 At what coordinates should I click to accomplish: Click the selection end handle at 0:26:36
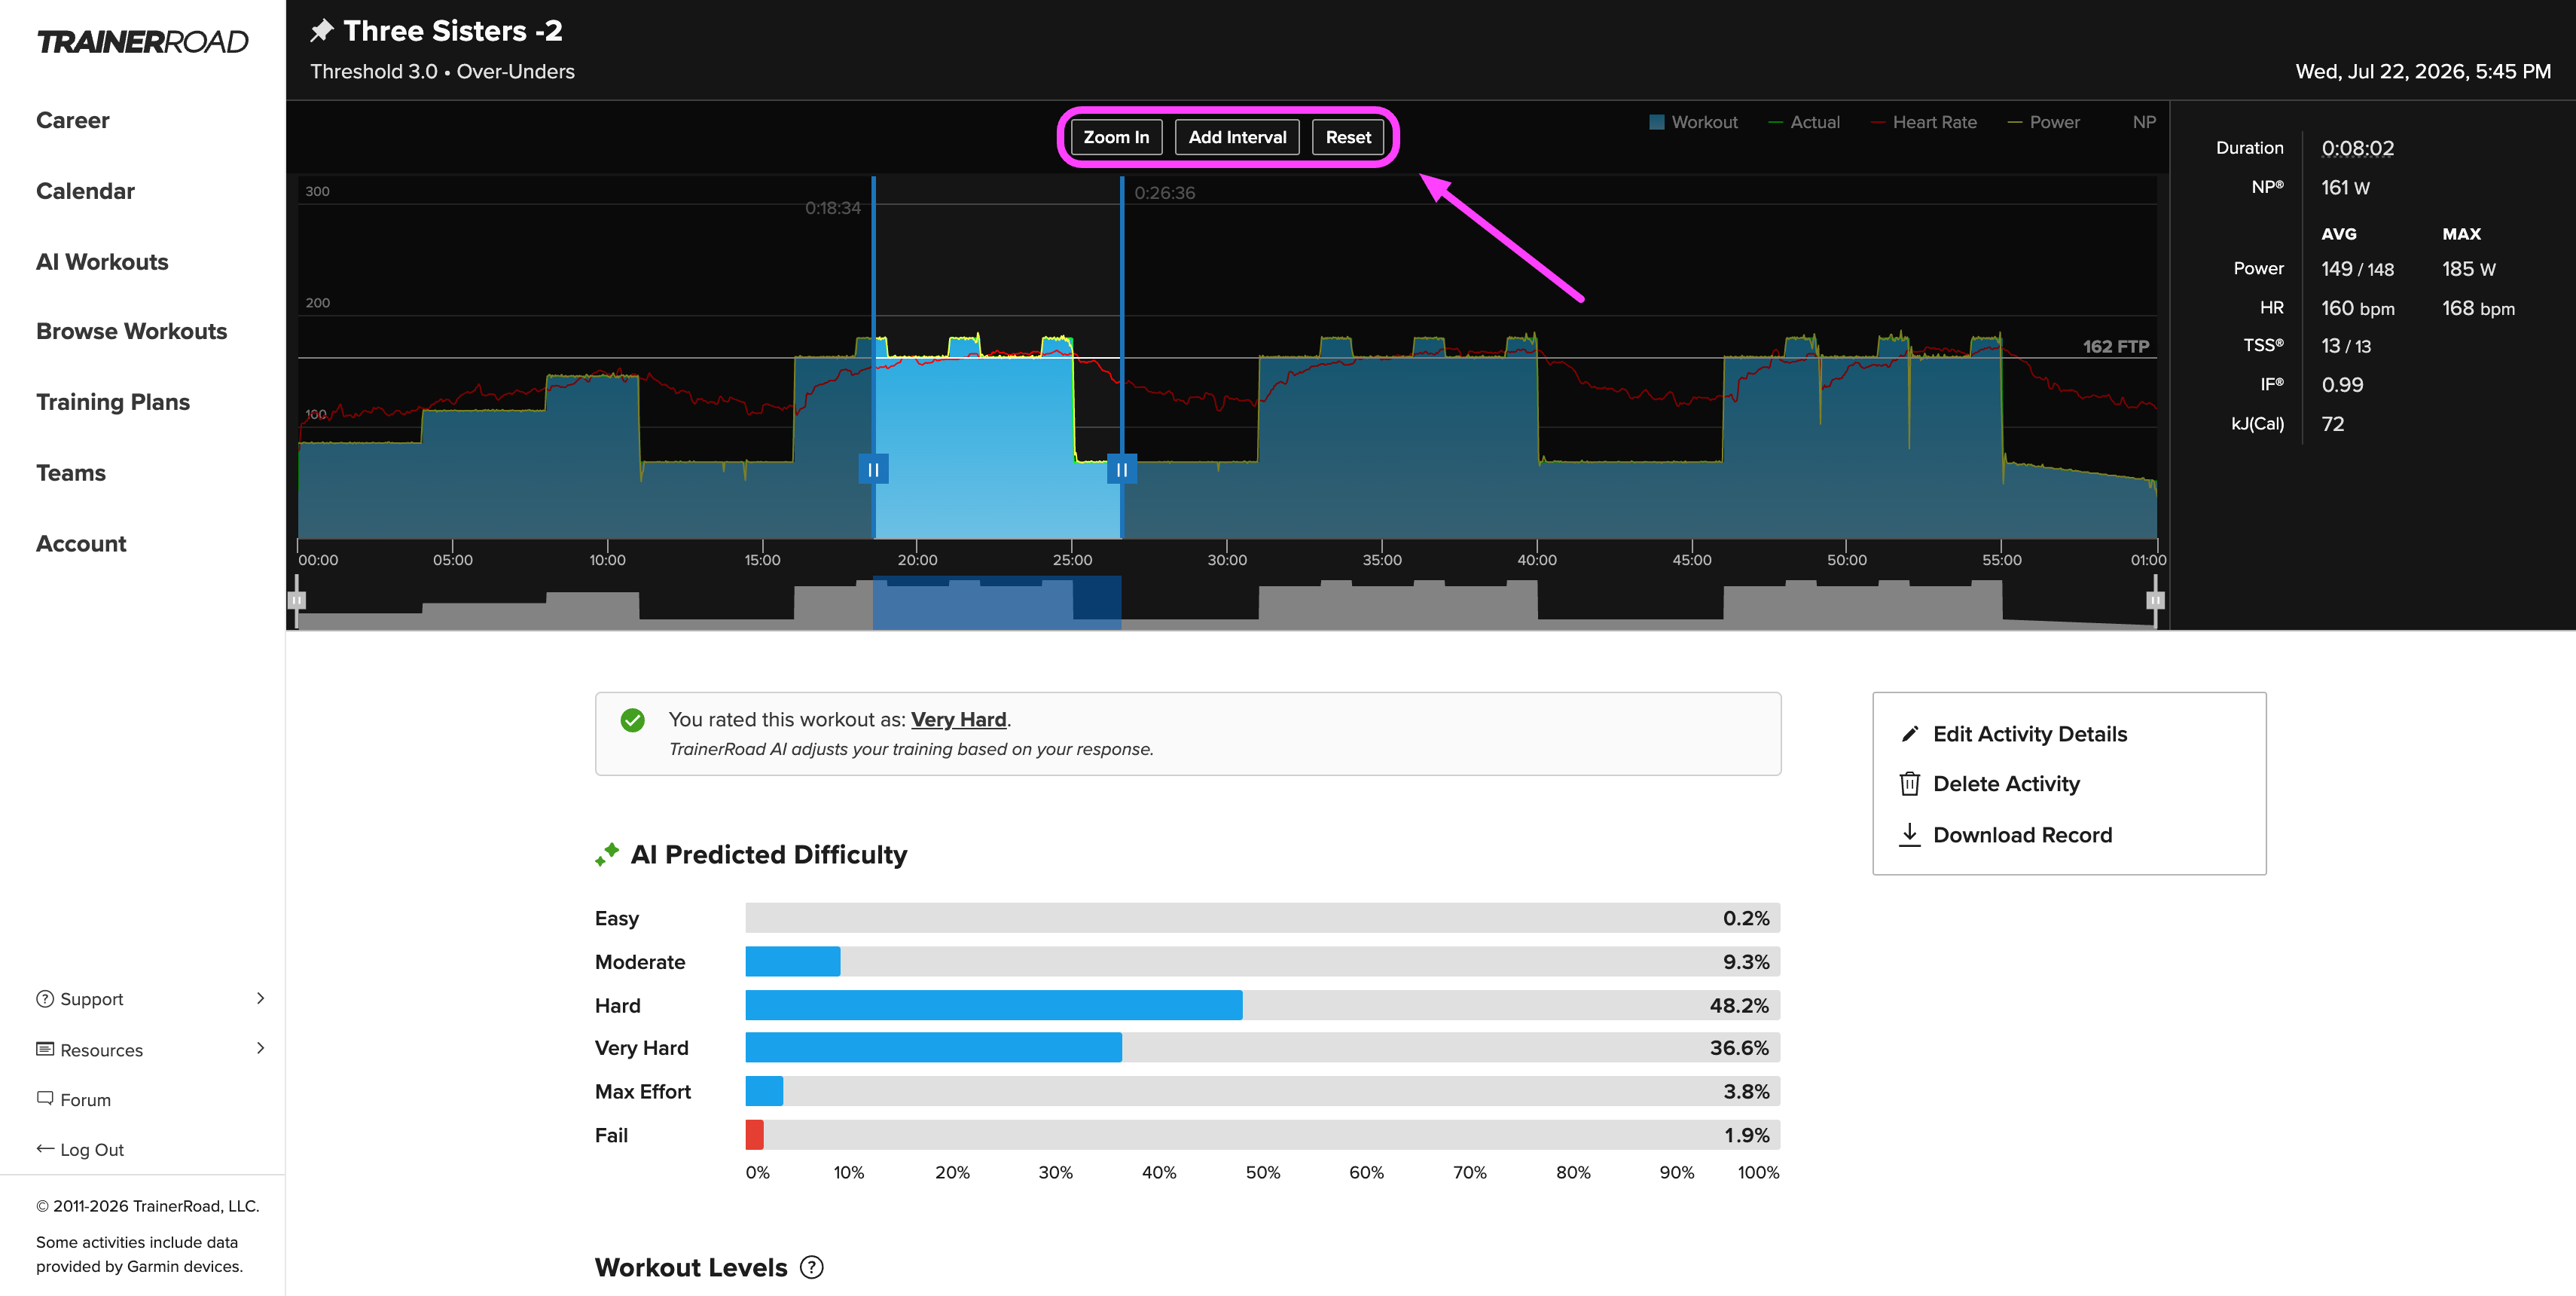(1122, 469)
